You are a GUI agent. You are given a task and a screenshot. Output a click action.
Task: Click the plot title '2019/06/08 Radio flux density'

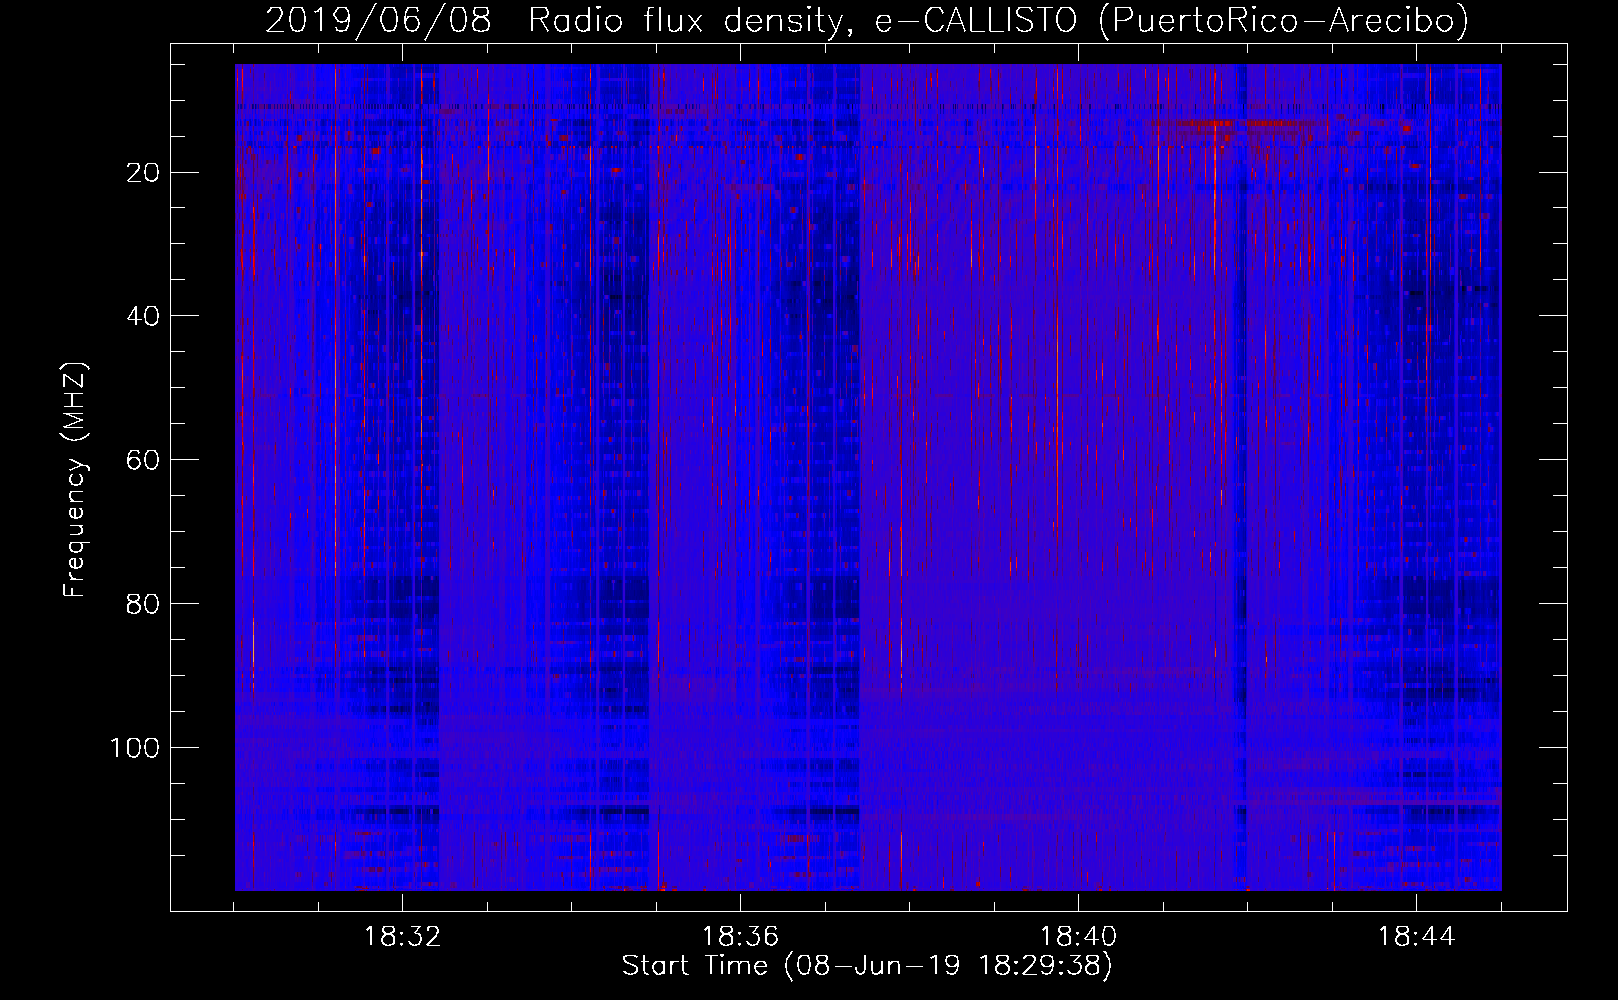tap(868, 20)
